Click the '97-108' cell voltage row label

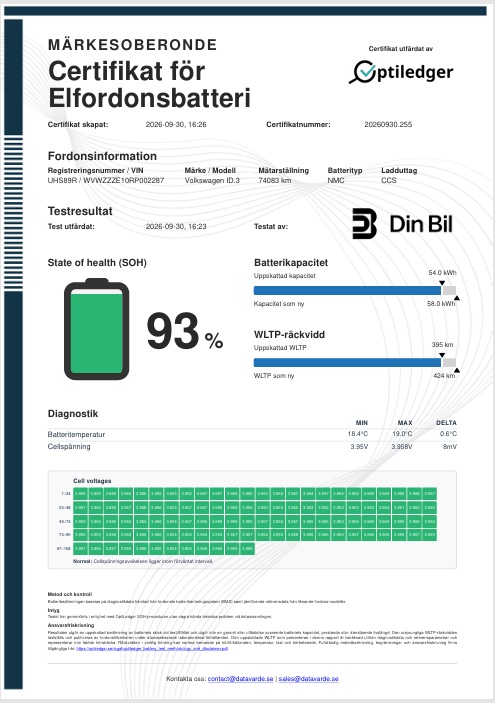[x=65, y=548]
